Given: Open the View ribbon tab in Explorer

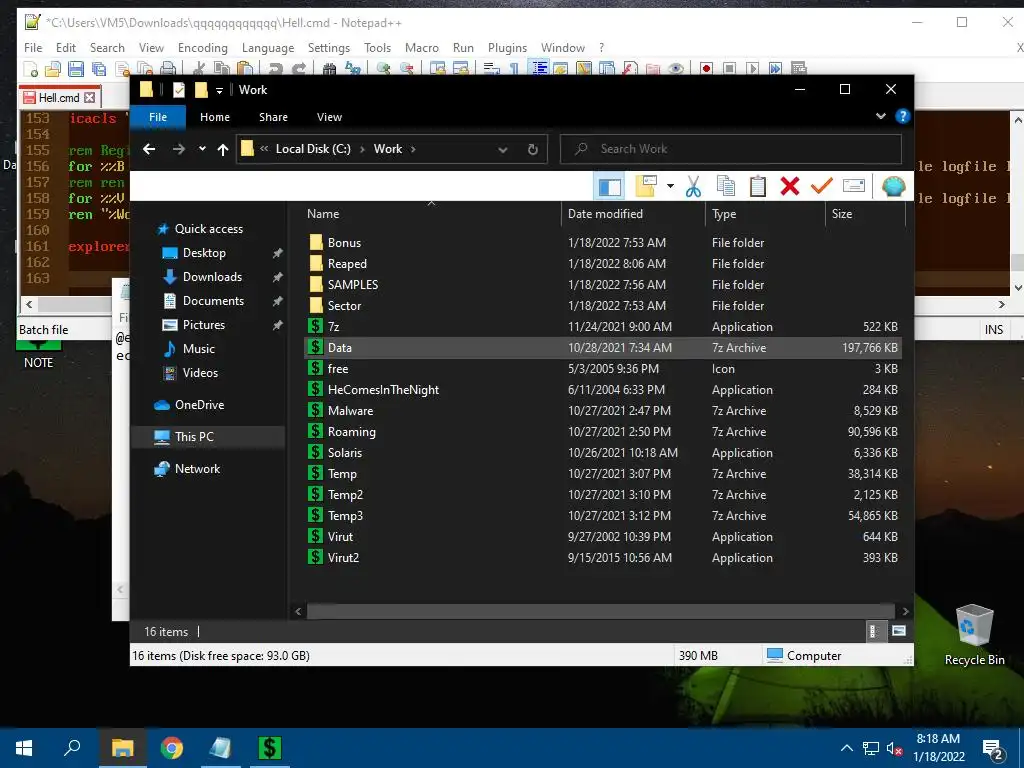Looking at the screenshot, I should pos(329,117).
